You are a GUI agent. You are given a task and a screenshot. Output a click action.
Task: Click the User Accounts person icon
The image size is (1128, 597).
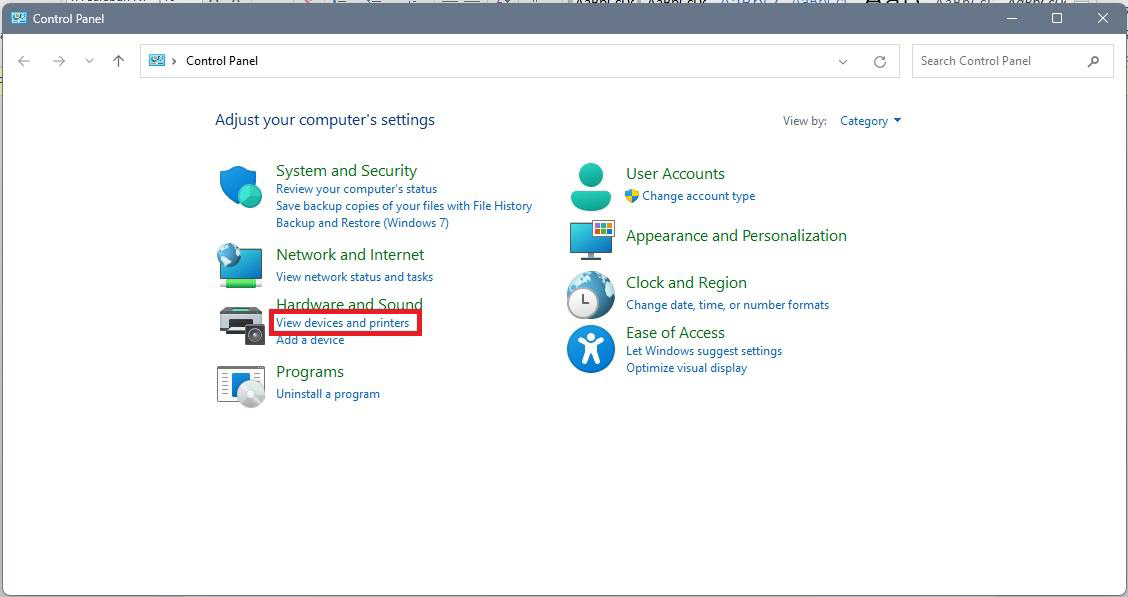pos(590,186)
